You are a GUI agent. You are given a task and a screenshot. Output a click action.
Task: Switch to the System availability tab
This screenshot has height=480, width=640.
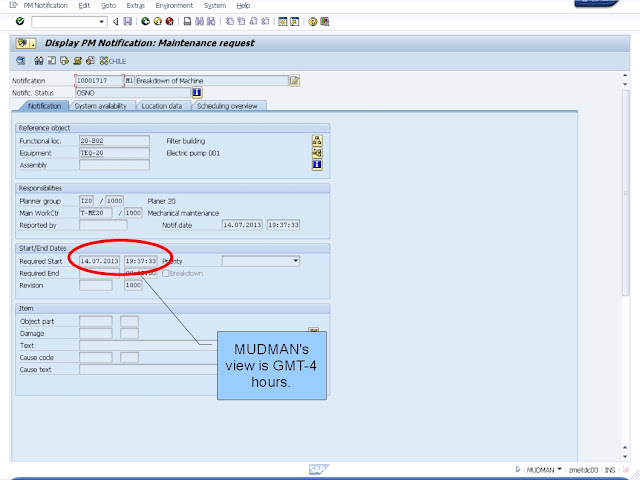101,106
